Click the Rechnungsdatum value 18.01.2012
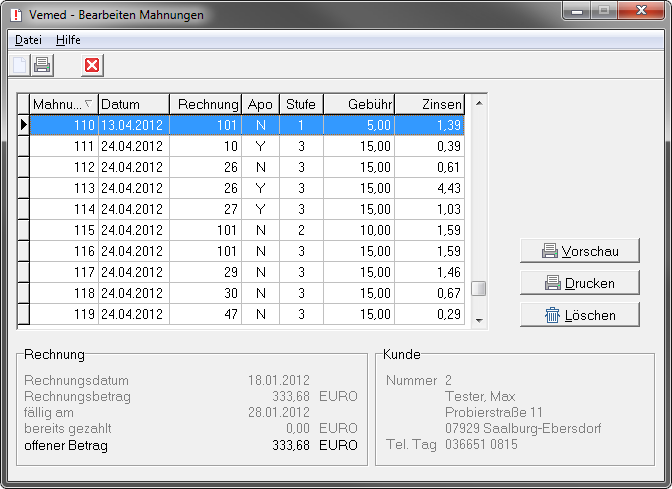672x489 pixels. 279,380
